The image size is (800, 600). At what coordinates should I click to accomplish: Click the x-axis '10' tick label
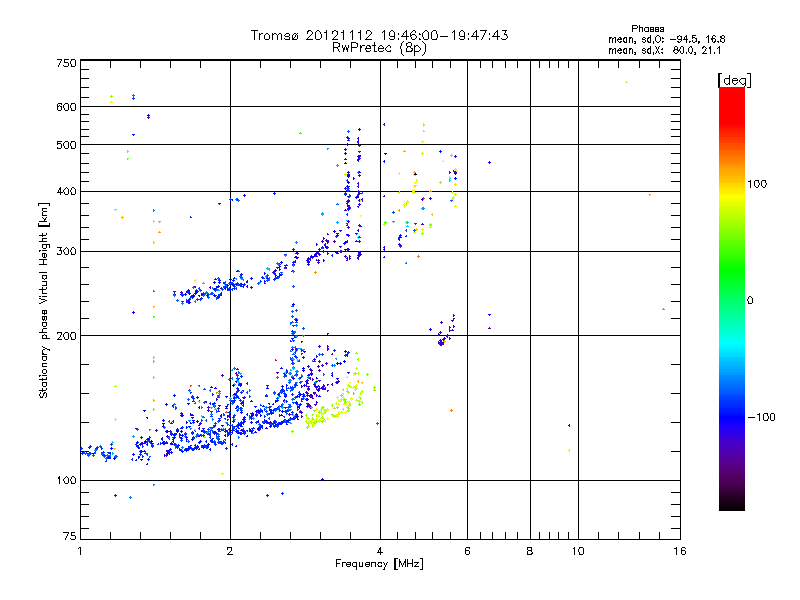[x=578, y=551]
